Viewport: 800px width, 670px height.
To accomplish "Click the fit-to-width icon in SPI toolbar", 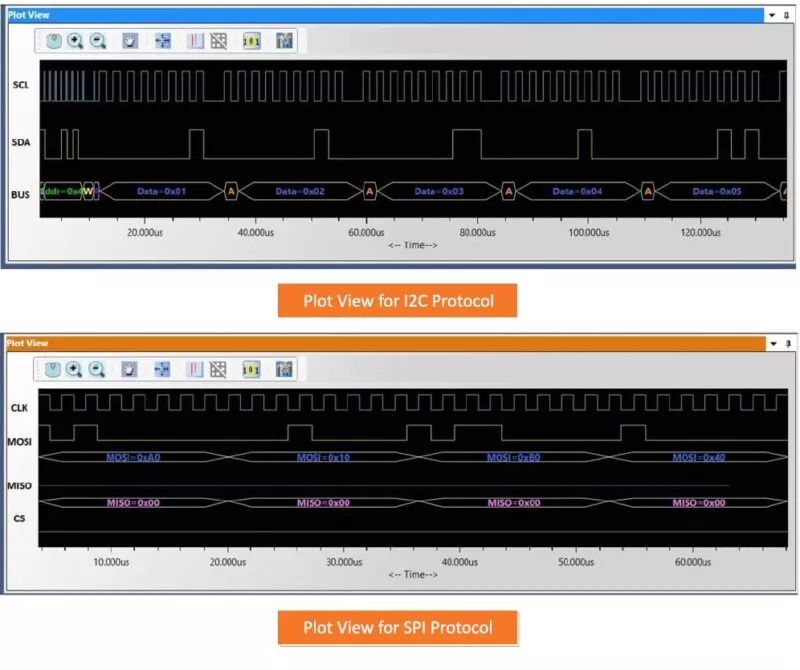I will coord(163,369).
